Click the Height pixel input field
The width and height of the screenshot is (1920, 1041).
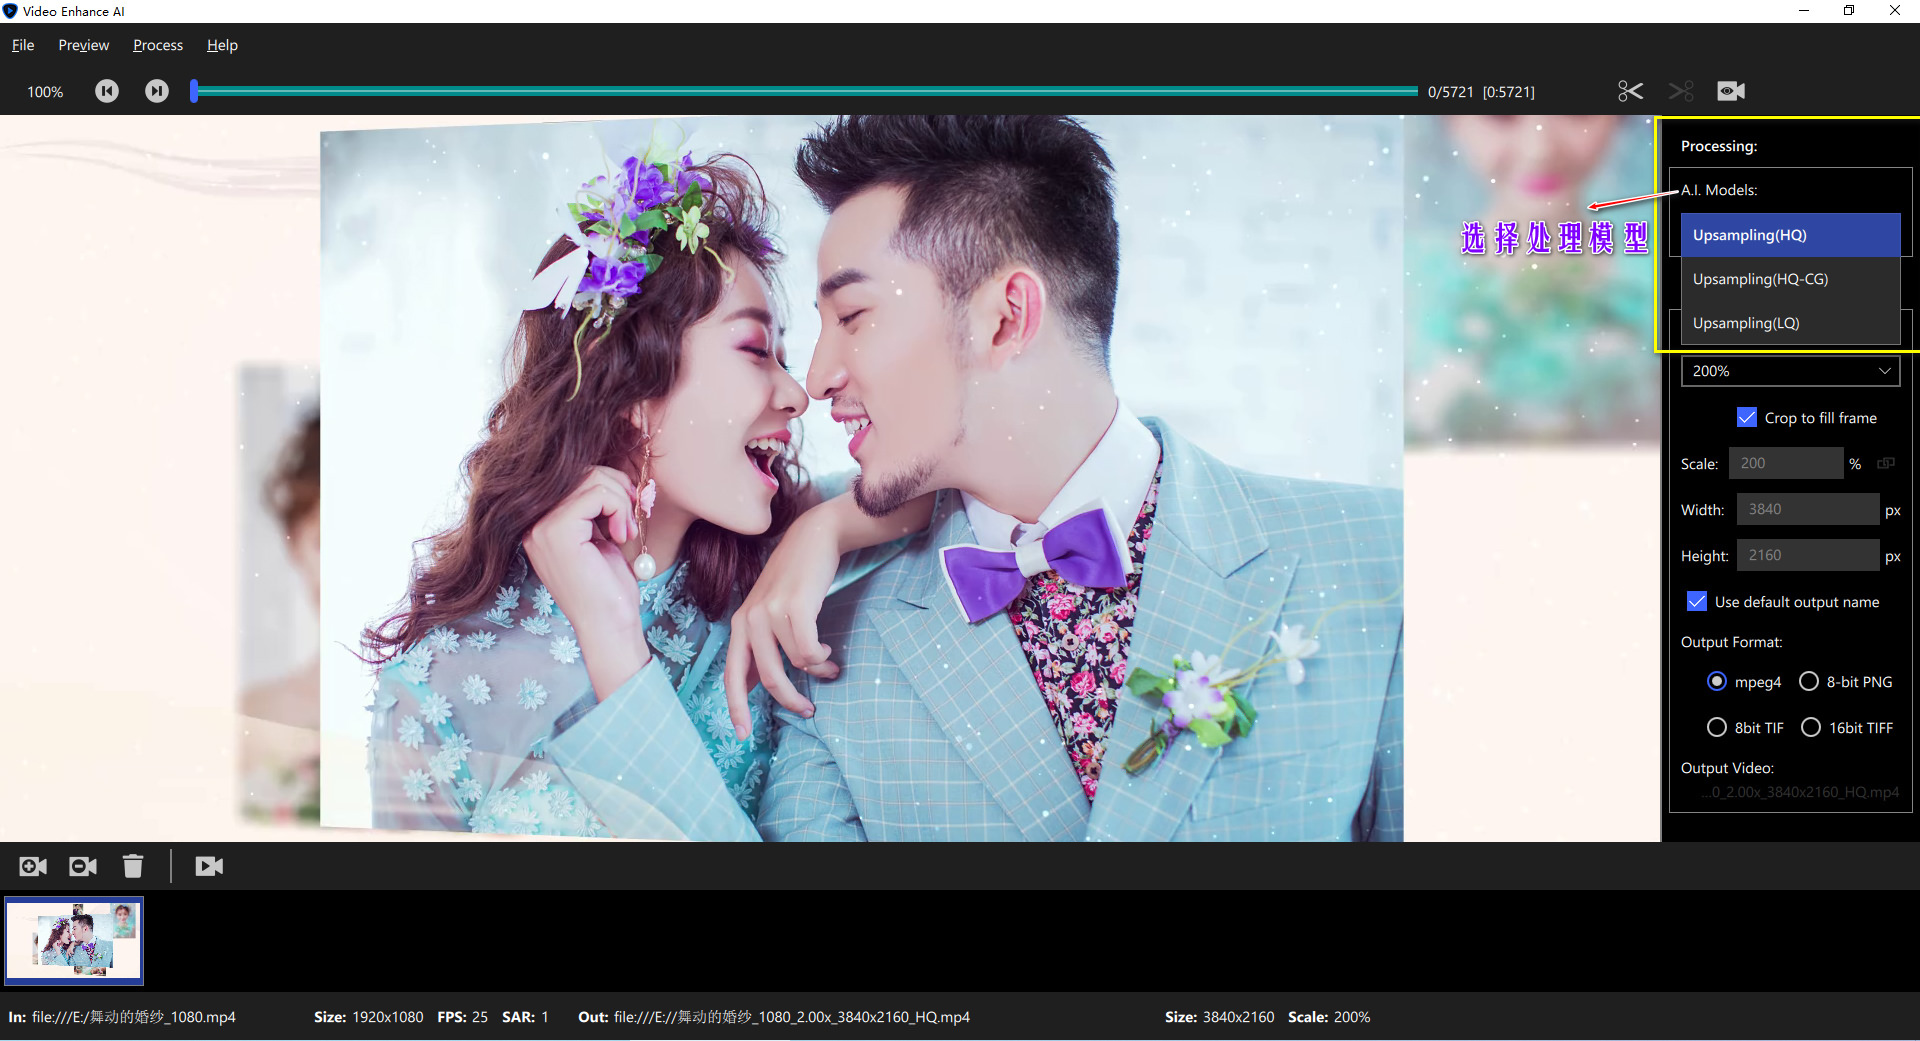pos(1808,555)
